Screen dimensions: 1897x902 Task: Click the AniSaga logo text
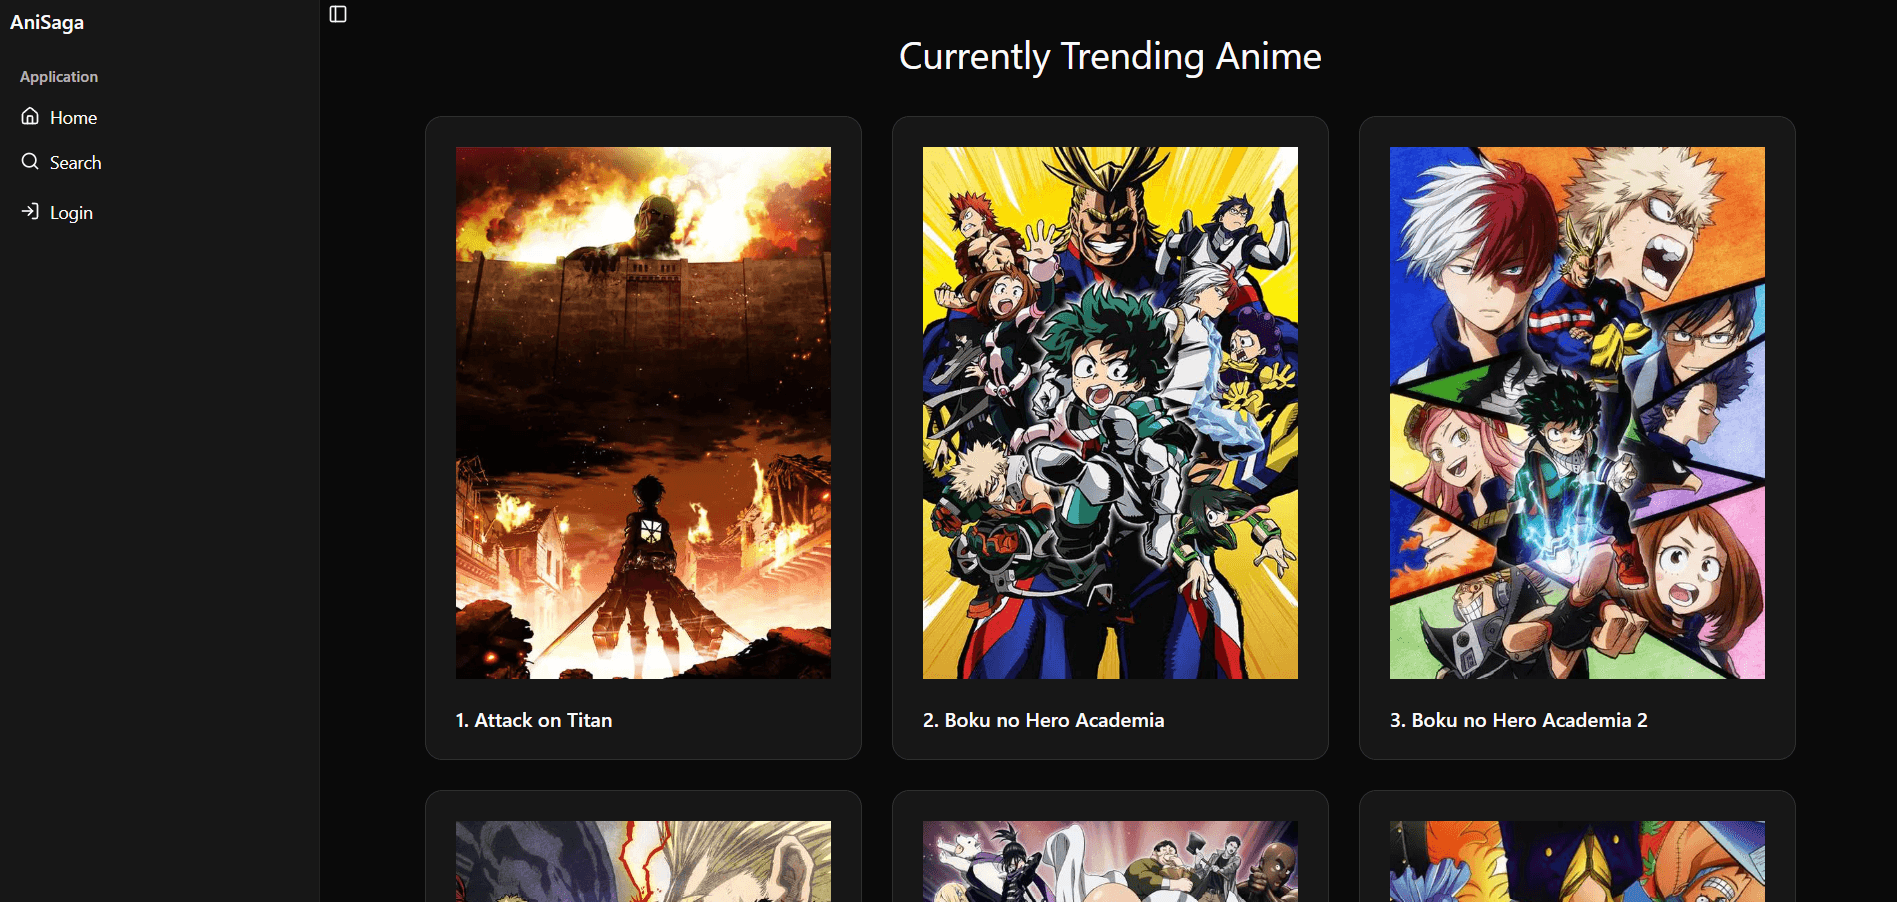coord(46,21)
